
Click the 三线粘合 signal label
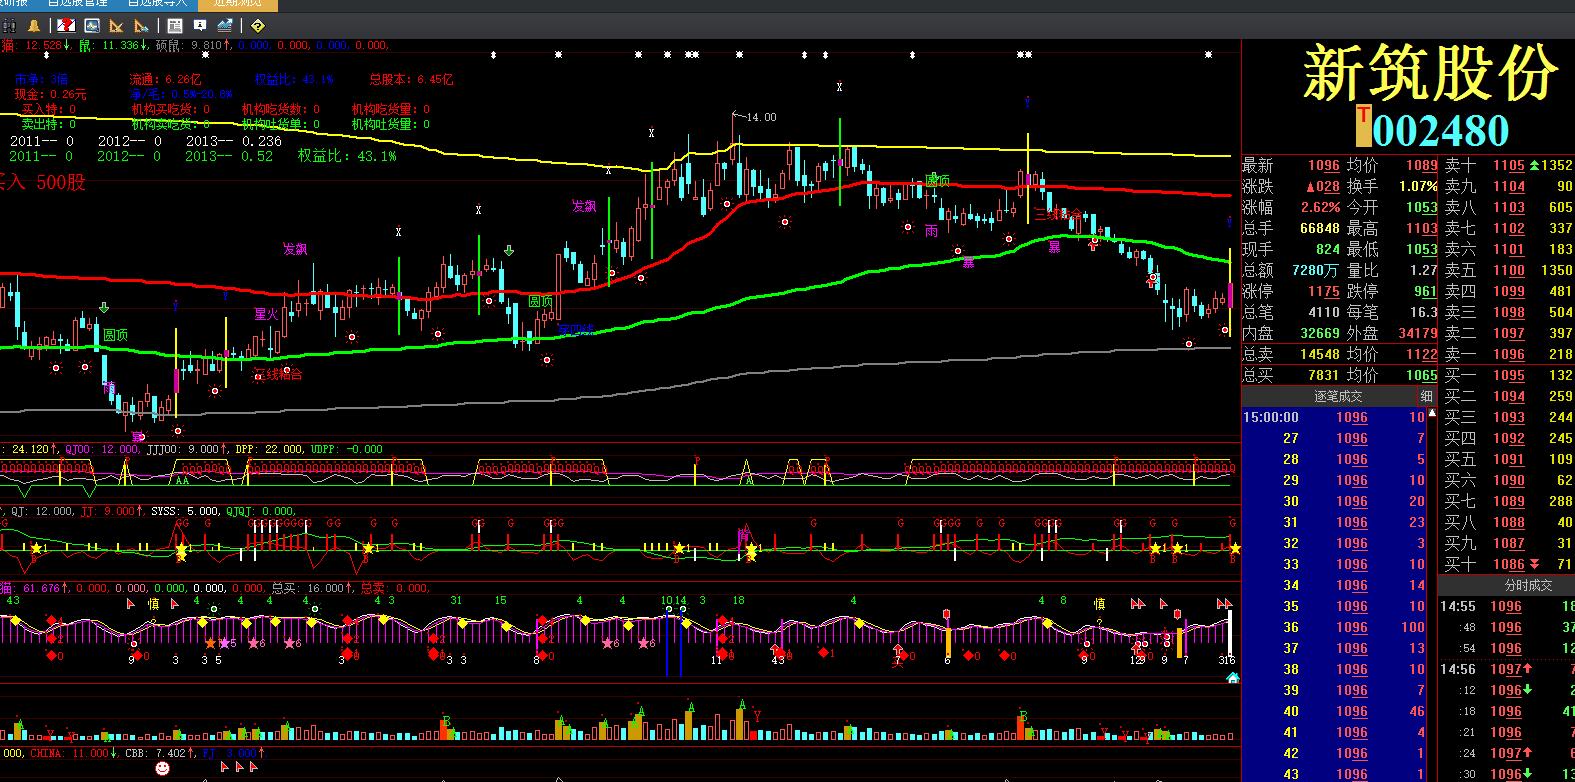pos(1057,214)
